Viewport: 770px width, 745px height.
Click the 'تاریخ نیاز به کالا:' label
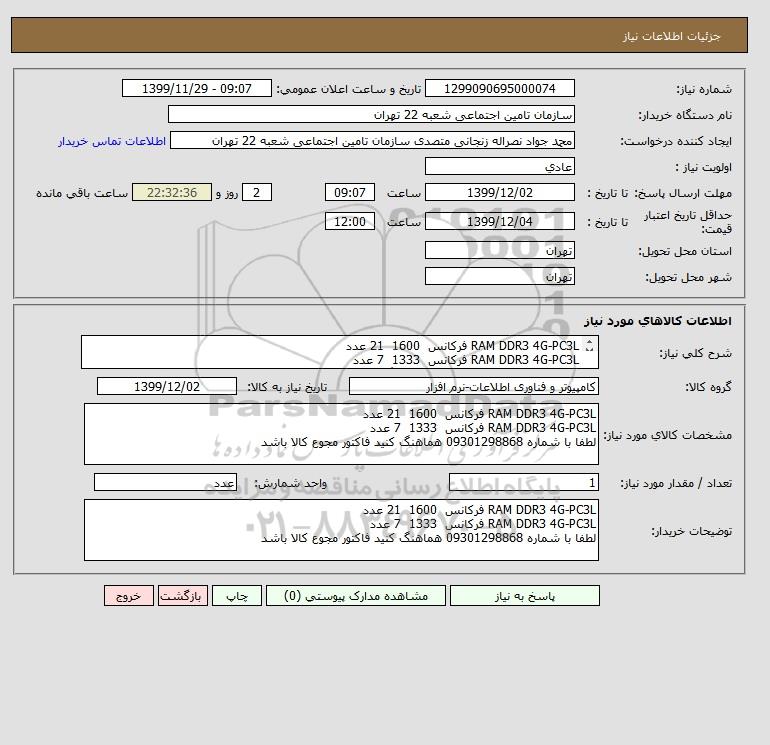click(x=287, y=387)
